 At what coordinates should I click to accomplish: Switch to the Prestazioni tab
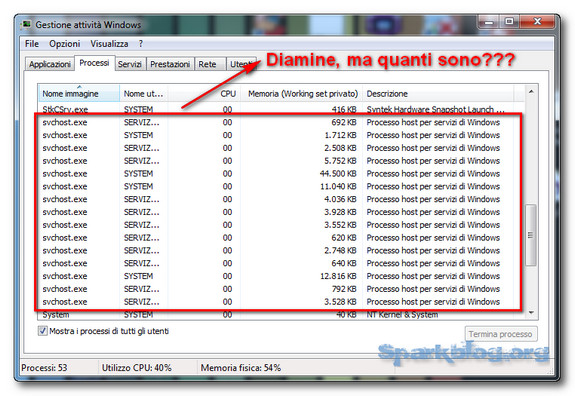point(170,64)
